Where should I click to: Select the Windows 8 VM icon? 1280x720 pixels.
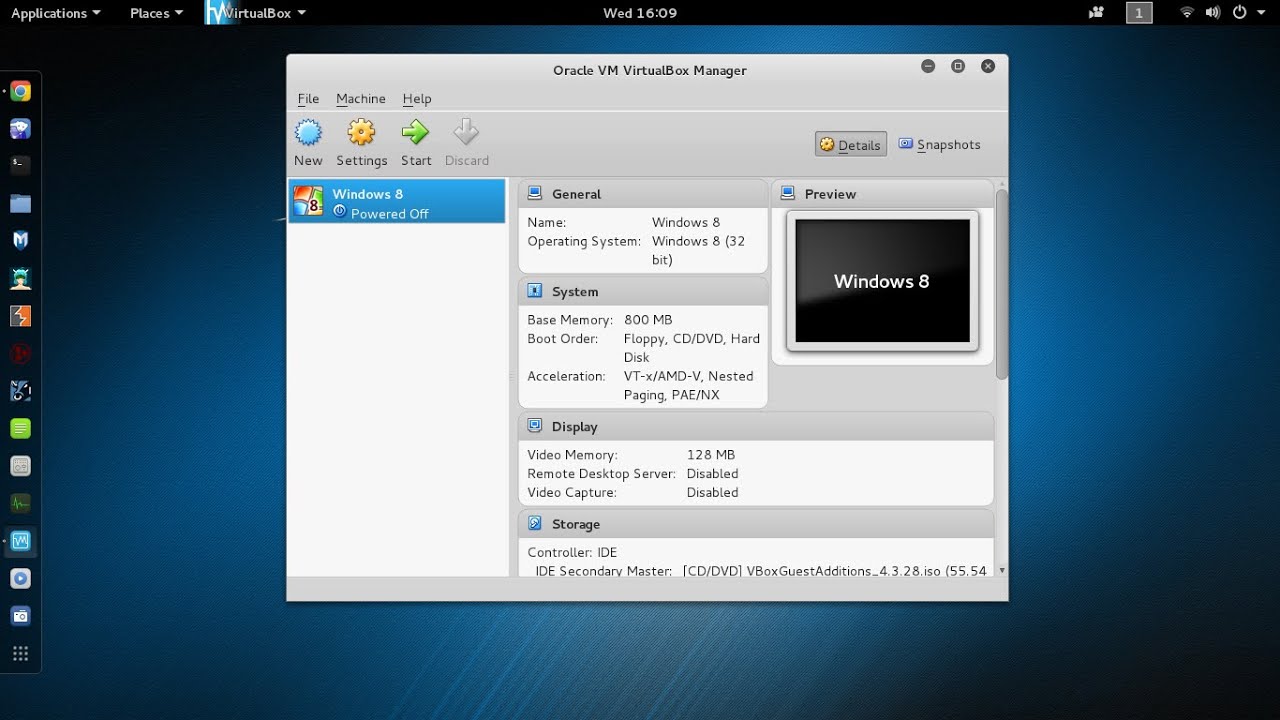(x=308, y=202)
